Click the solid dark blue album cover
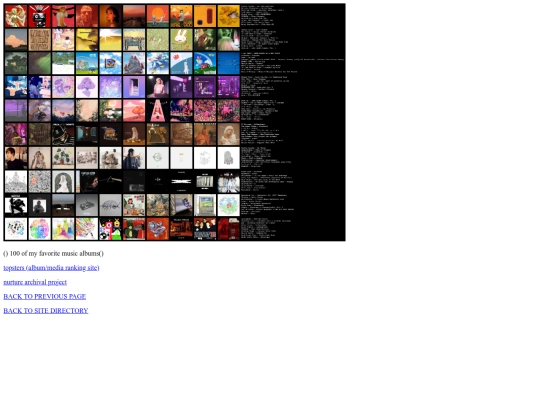540x405 pixels. [229, 63]
